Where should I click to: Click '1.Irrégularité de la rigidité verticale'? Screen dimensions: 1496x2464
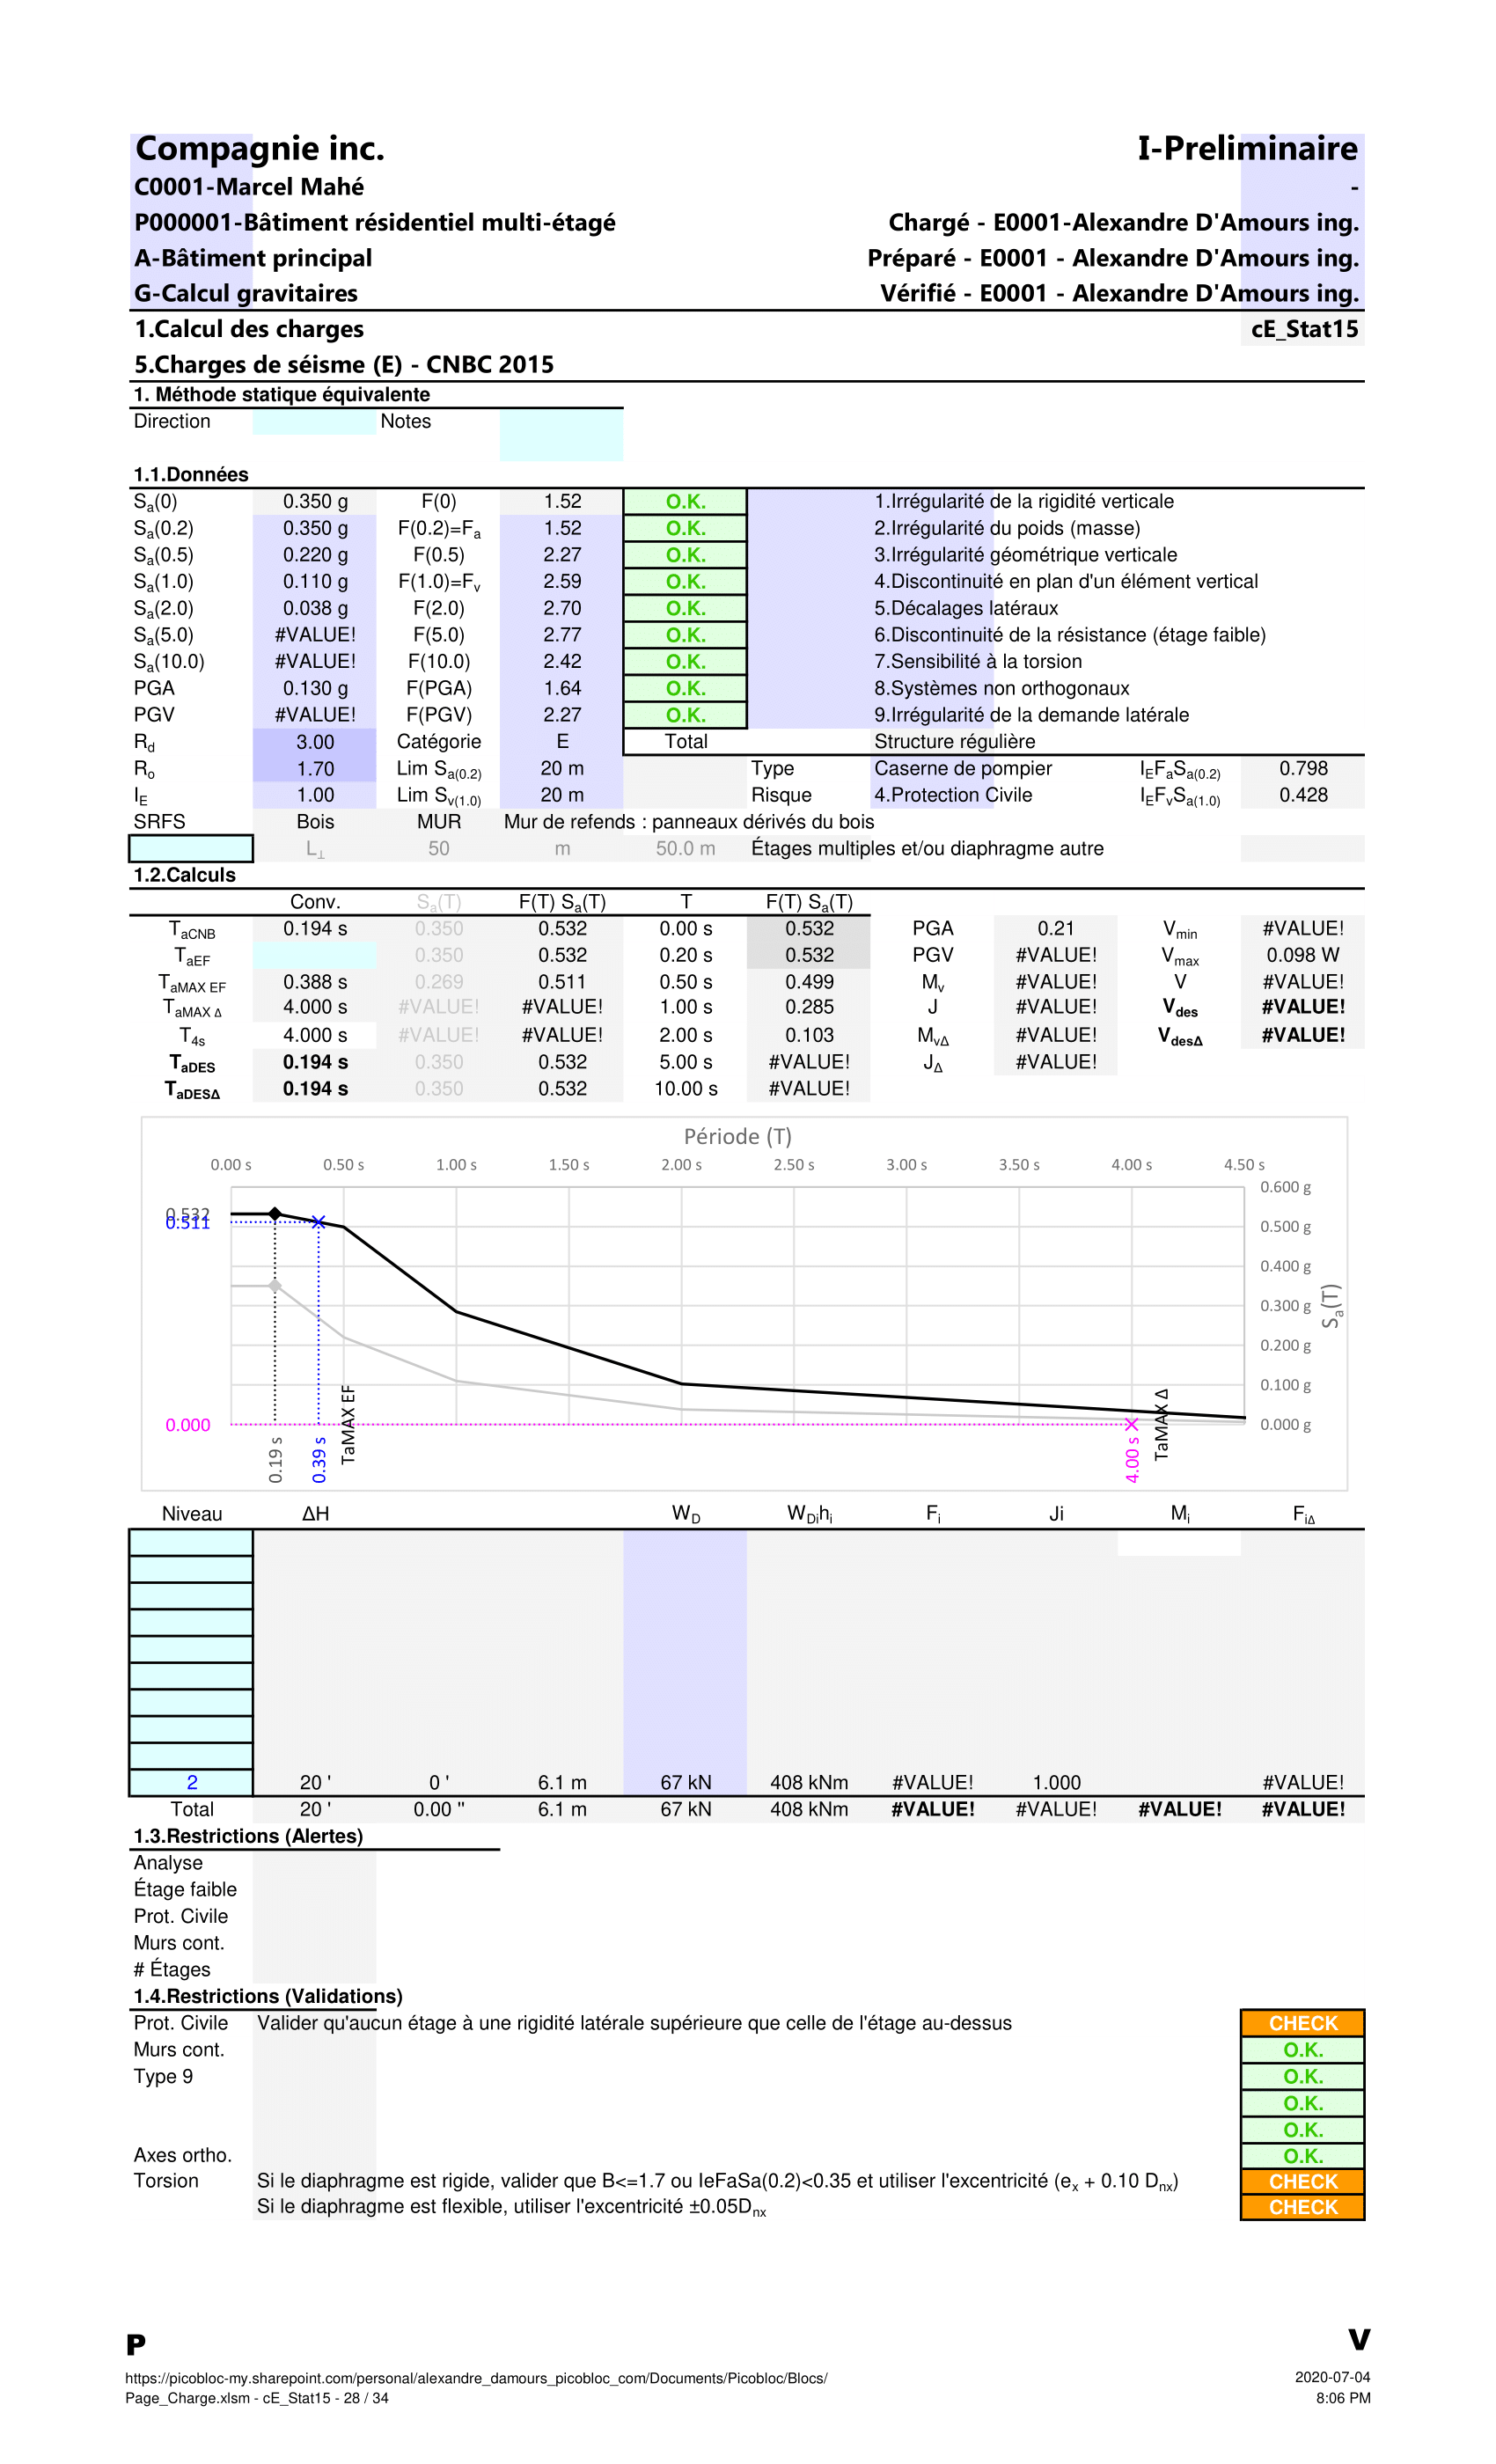1024,502
